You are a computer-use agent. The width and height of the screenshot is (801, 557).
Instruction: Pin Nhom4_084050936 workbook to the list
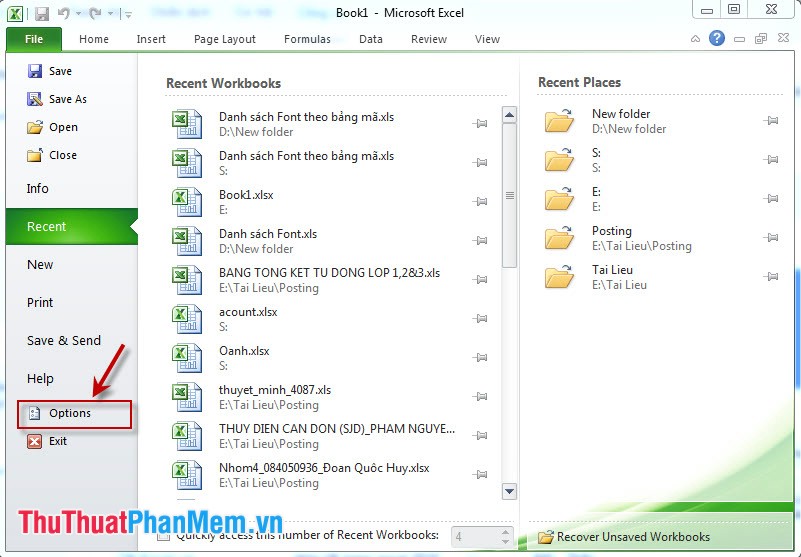click(x=480, y=475)
